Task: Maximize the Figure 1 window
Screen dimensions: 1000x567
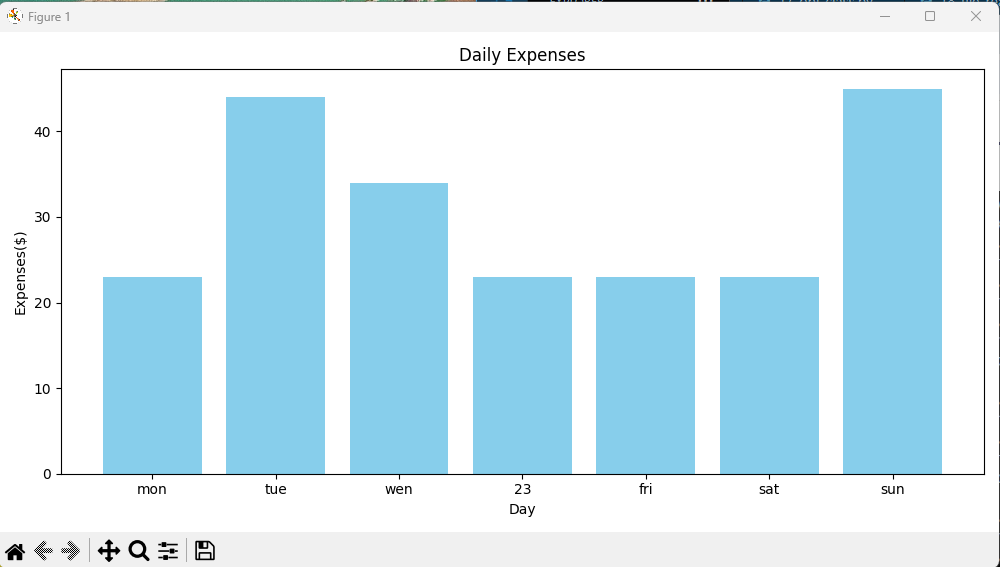Action: tap(930, 16)
